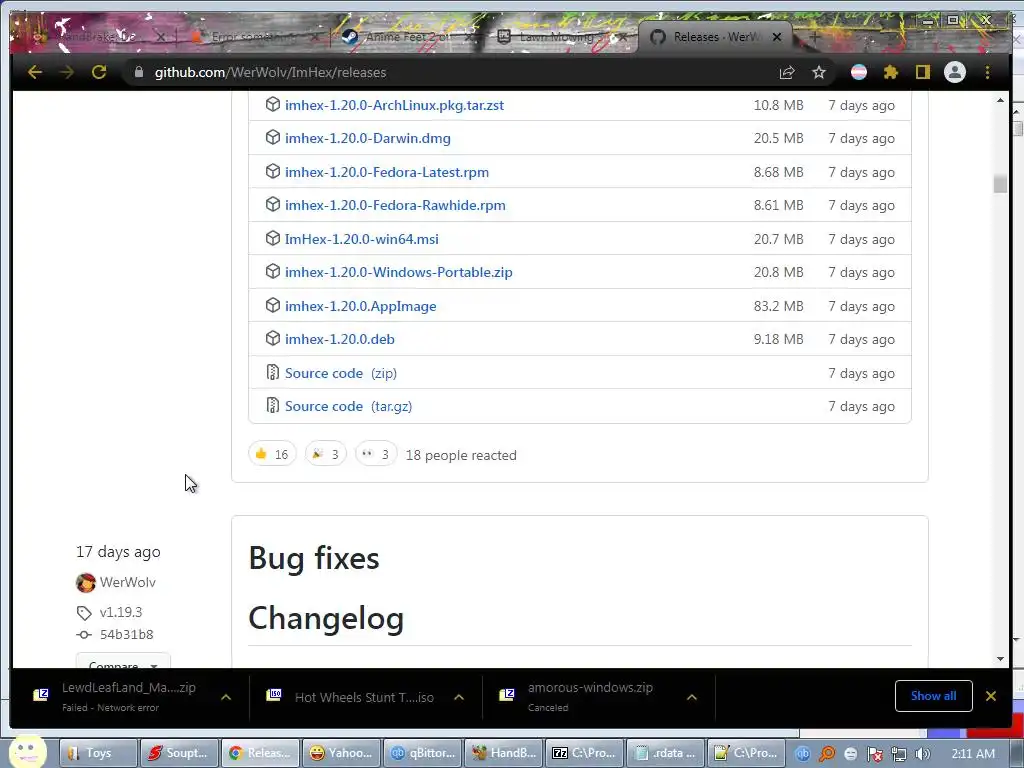Viewport: 1024px width, 768px height.
Task: Open the side panel icon in Chrome toolbar
Action: (922, 72)
